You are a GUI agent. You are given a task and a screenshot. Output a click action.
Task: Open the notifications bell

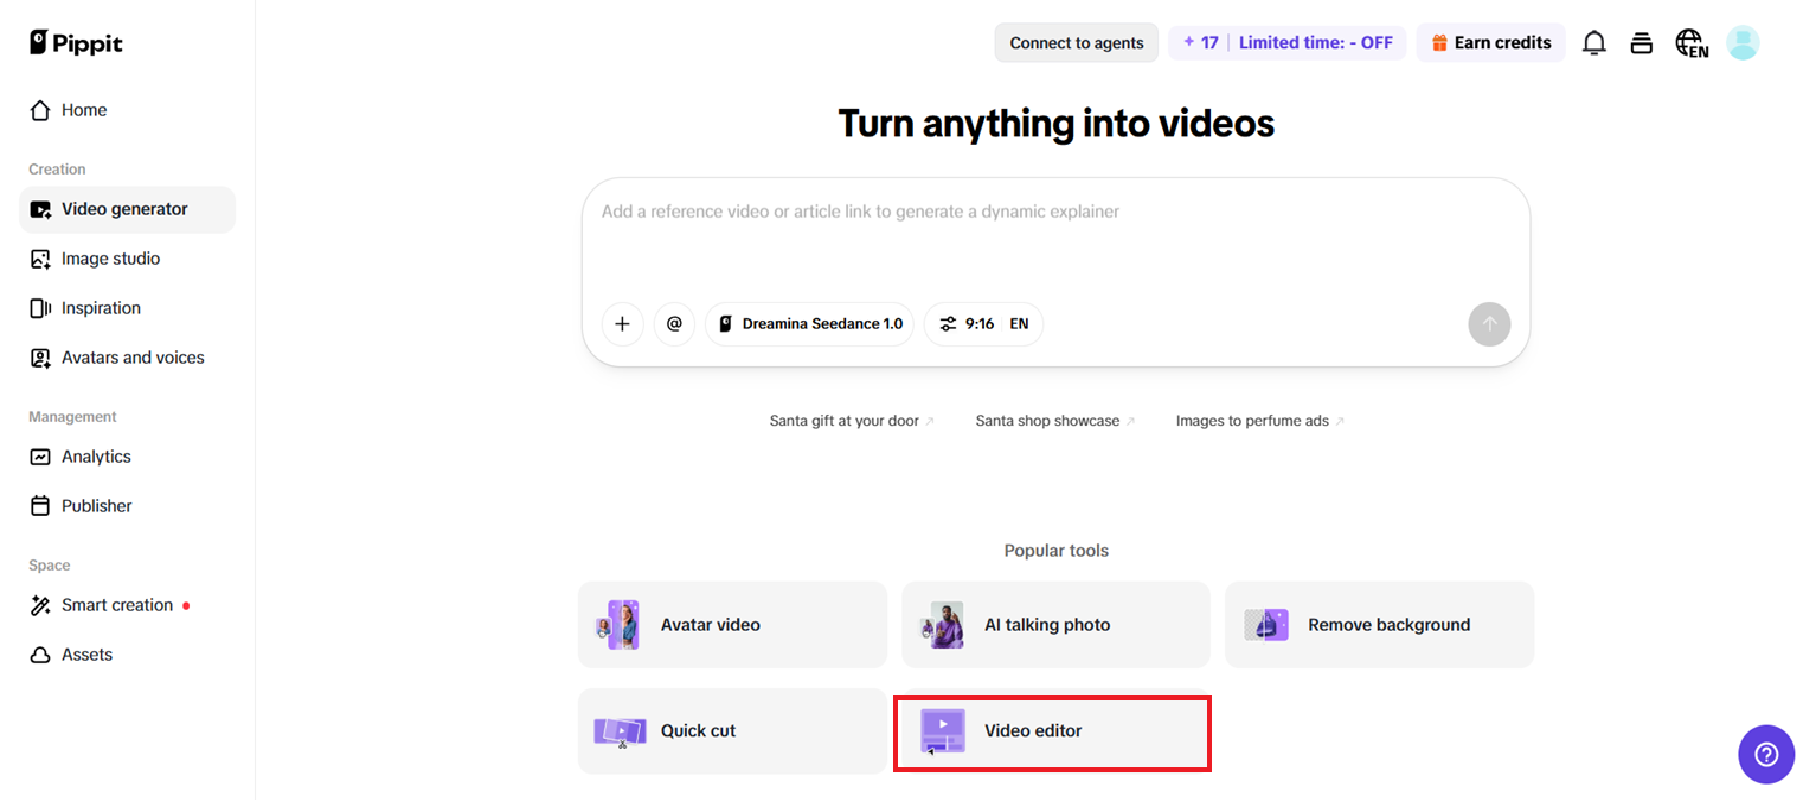[1594, 43]
